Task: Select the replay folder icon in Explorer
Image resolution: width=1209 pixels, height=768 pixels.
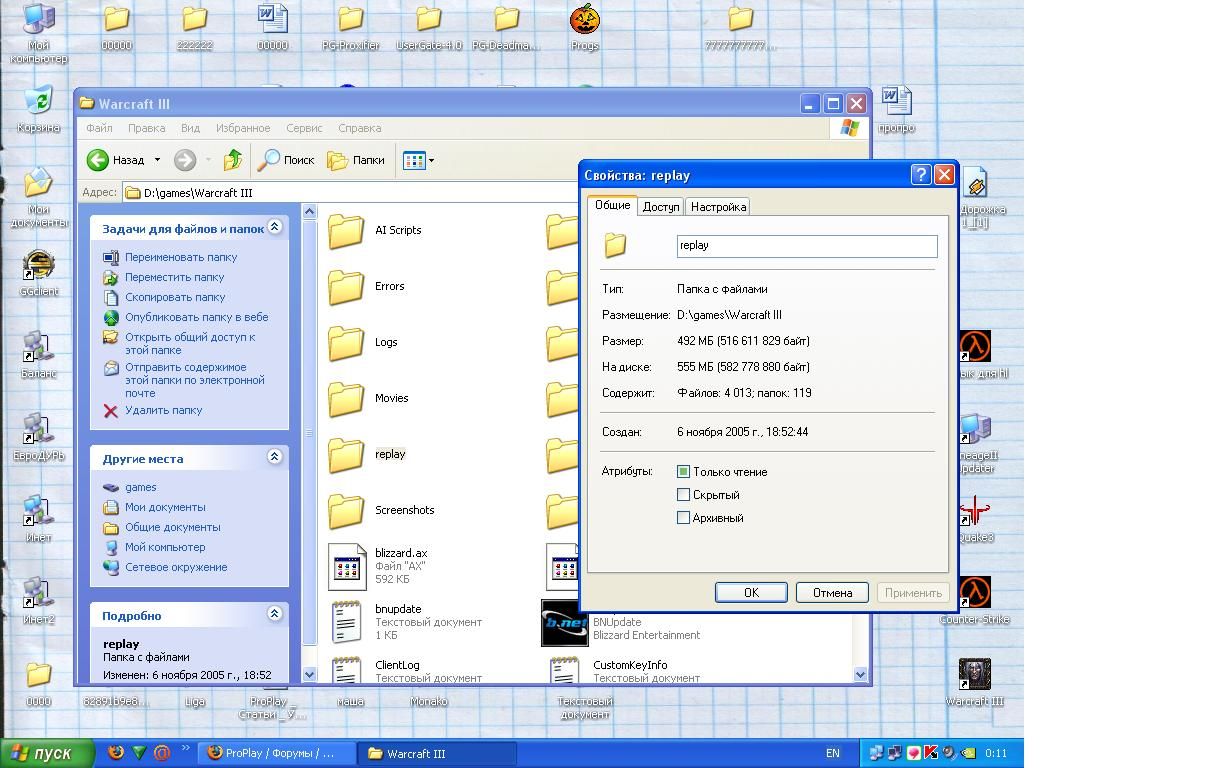Action: click(346, 455)
